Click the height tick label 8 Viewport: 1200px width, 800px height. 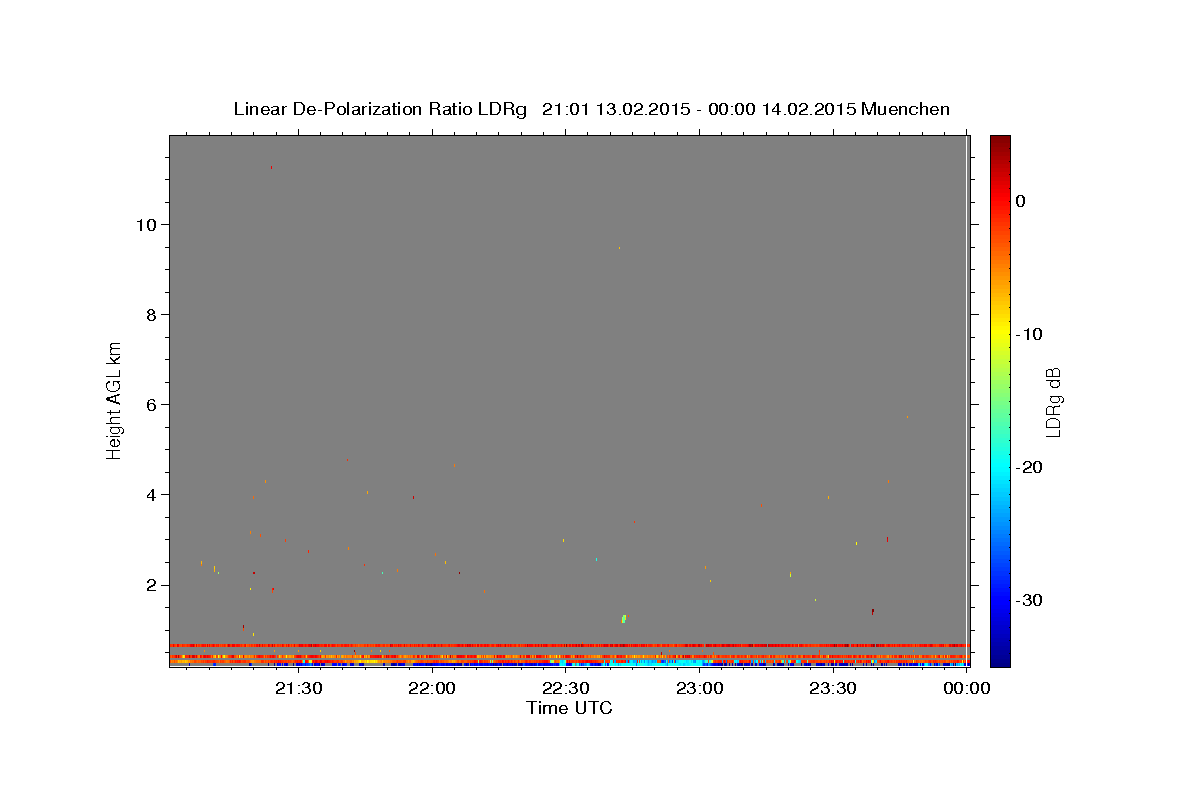[149, 314]
